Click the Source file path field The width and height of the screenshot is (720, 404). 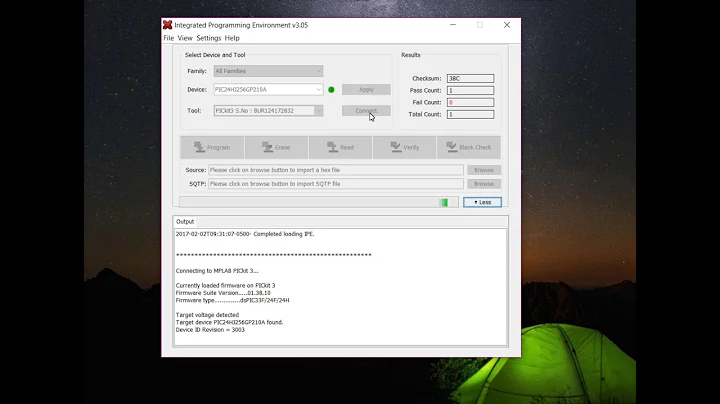coord(336,170)
